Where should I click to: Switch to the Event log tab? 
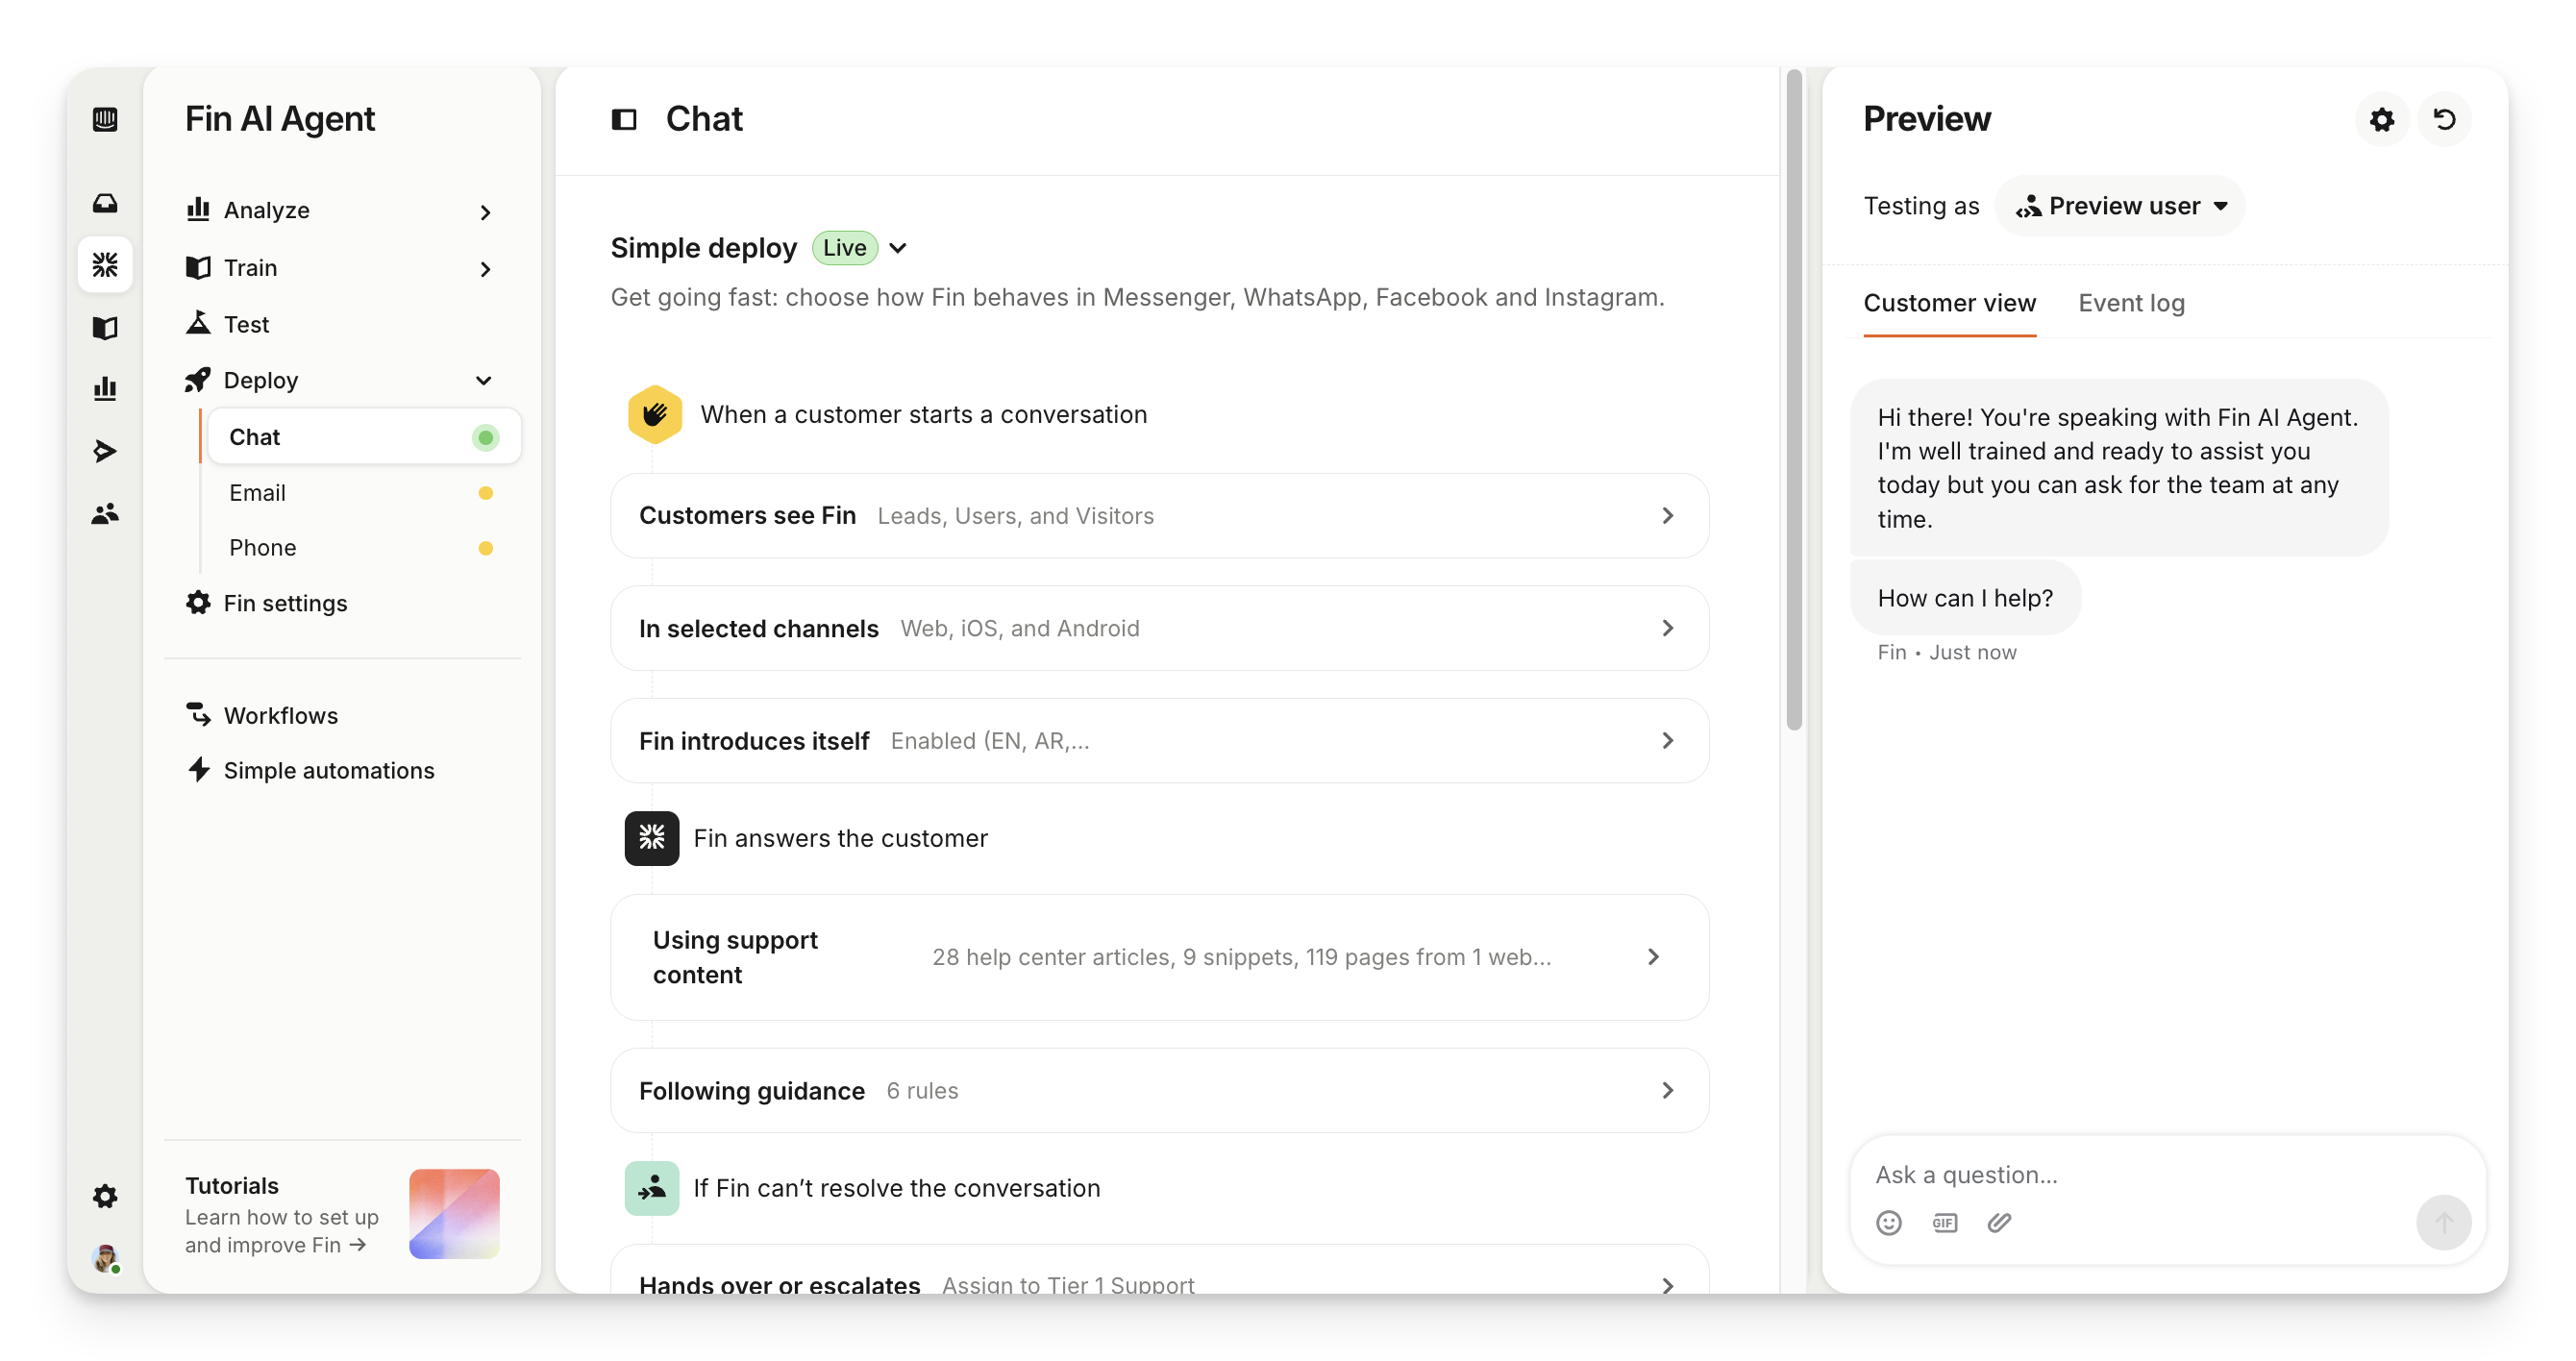pos(2131,303)
